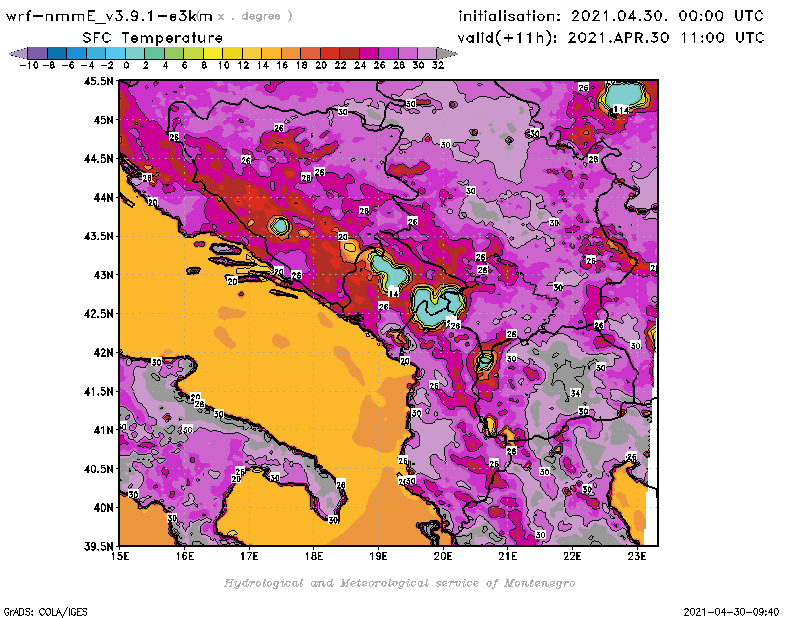Click the '19E' longitude label
The width and height of the screenshot is (800, 618).
pyautogui.click(x=378, y=556)
